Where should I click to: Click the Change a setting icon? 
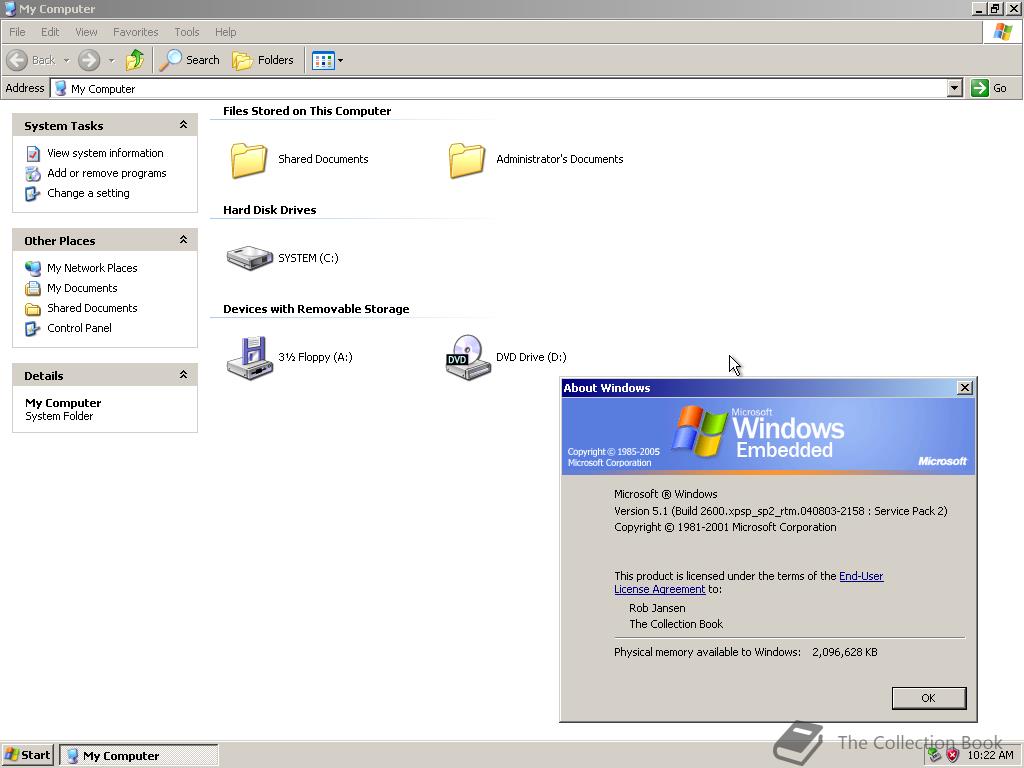pyautogui.click(x=33, y=194)
